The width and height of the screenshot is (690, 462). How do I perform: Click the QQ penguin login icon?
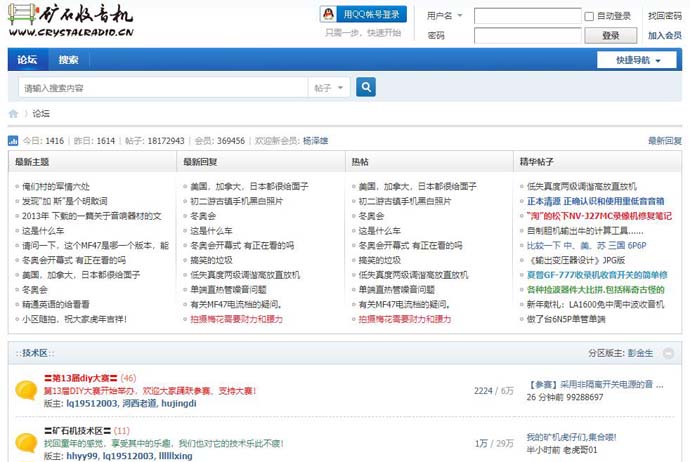(328, 14)
